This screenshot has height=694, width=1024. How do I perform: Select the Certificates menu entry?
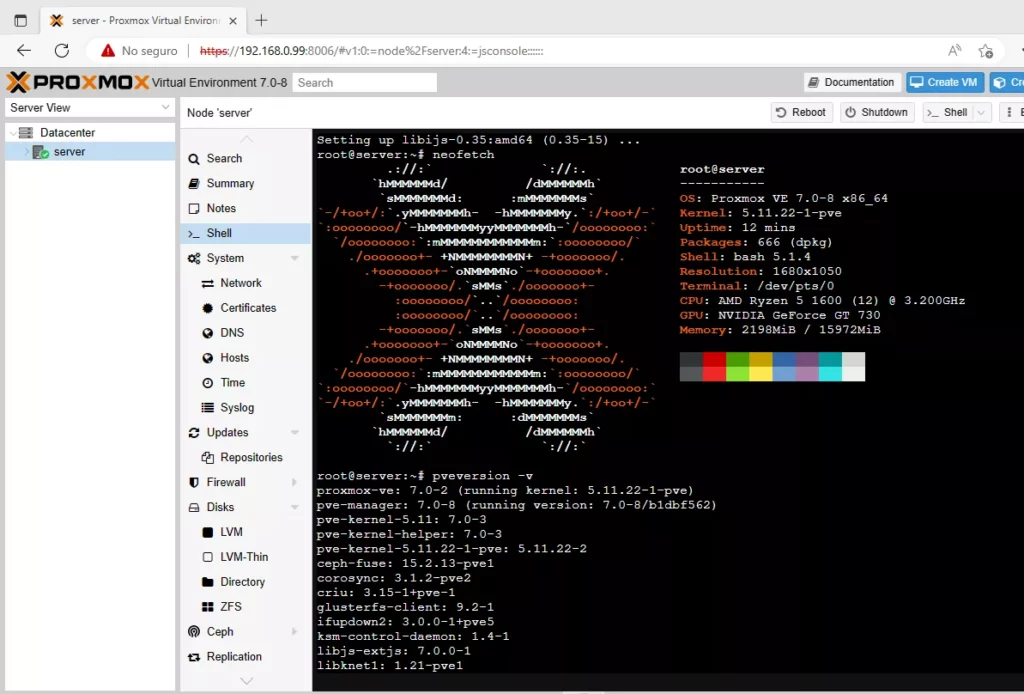(x=247, y=308)
